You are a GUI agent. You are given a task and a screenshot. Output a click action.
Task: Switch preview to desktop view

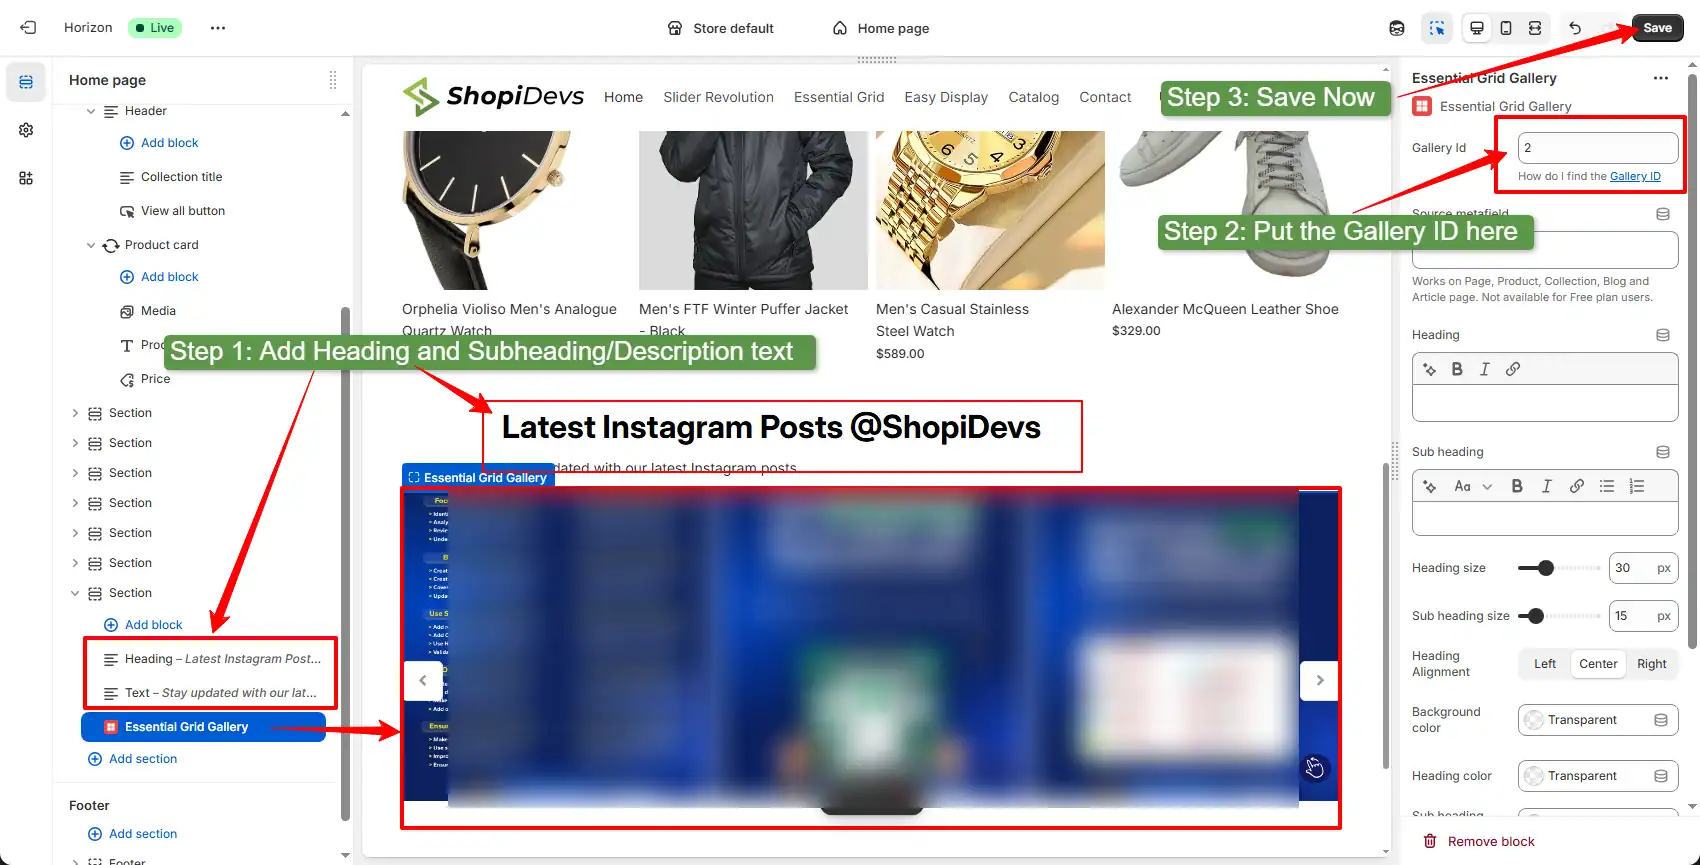pos(1477,28)
